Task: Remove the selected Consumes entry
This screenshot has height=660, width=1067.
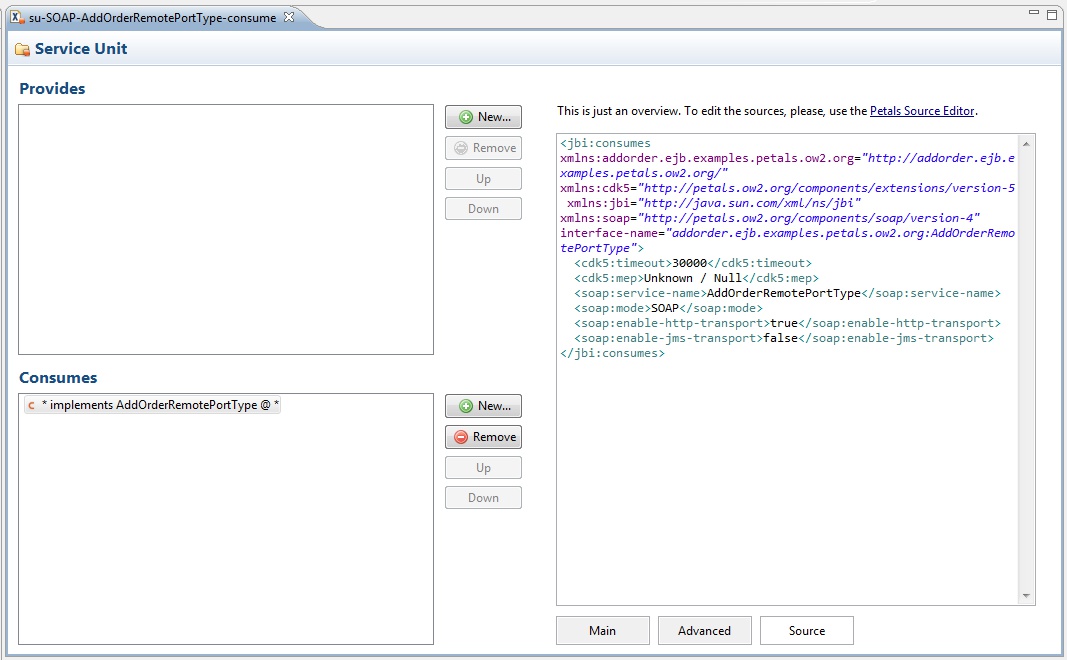Action: point(483,437)
